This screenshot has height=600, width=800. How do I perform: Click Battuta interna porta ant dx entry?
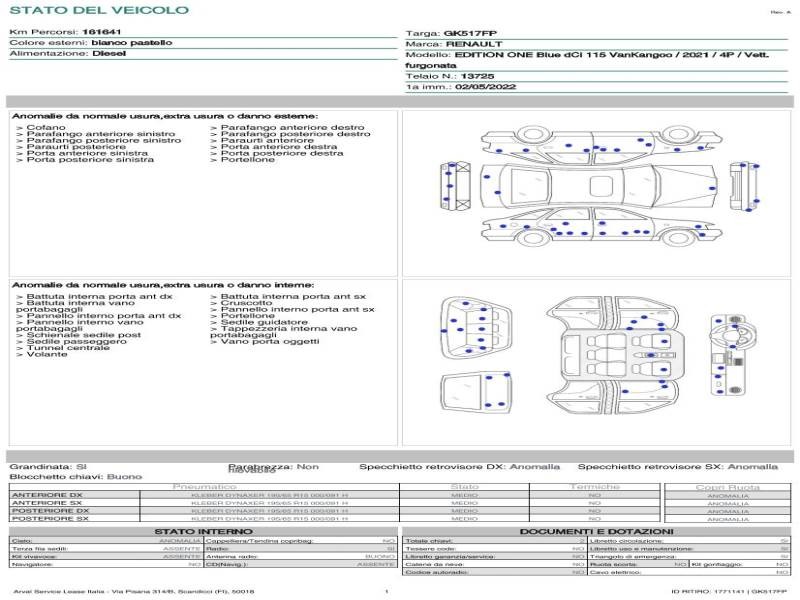pos(94,296)
